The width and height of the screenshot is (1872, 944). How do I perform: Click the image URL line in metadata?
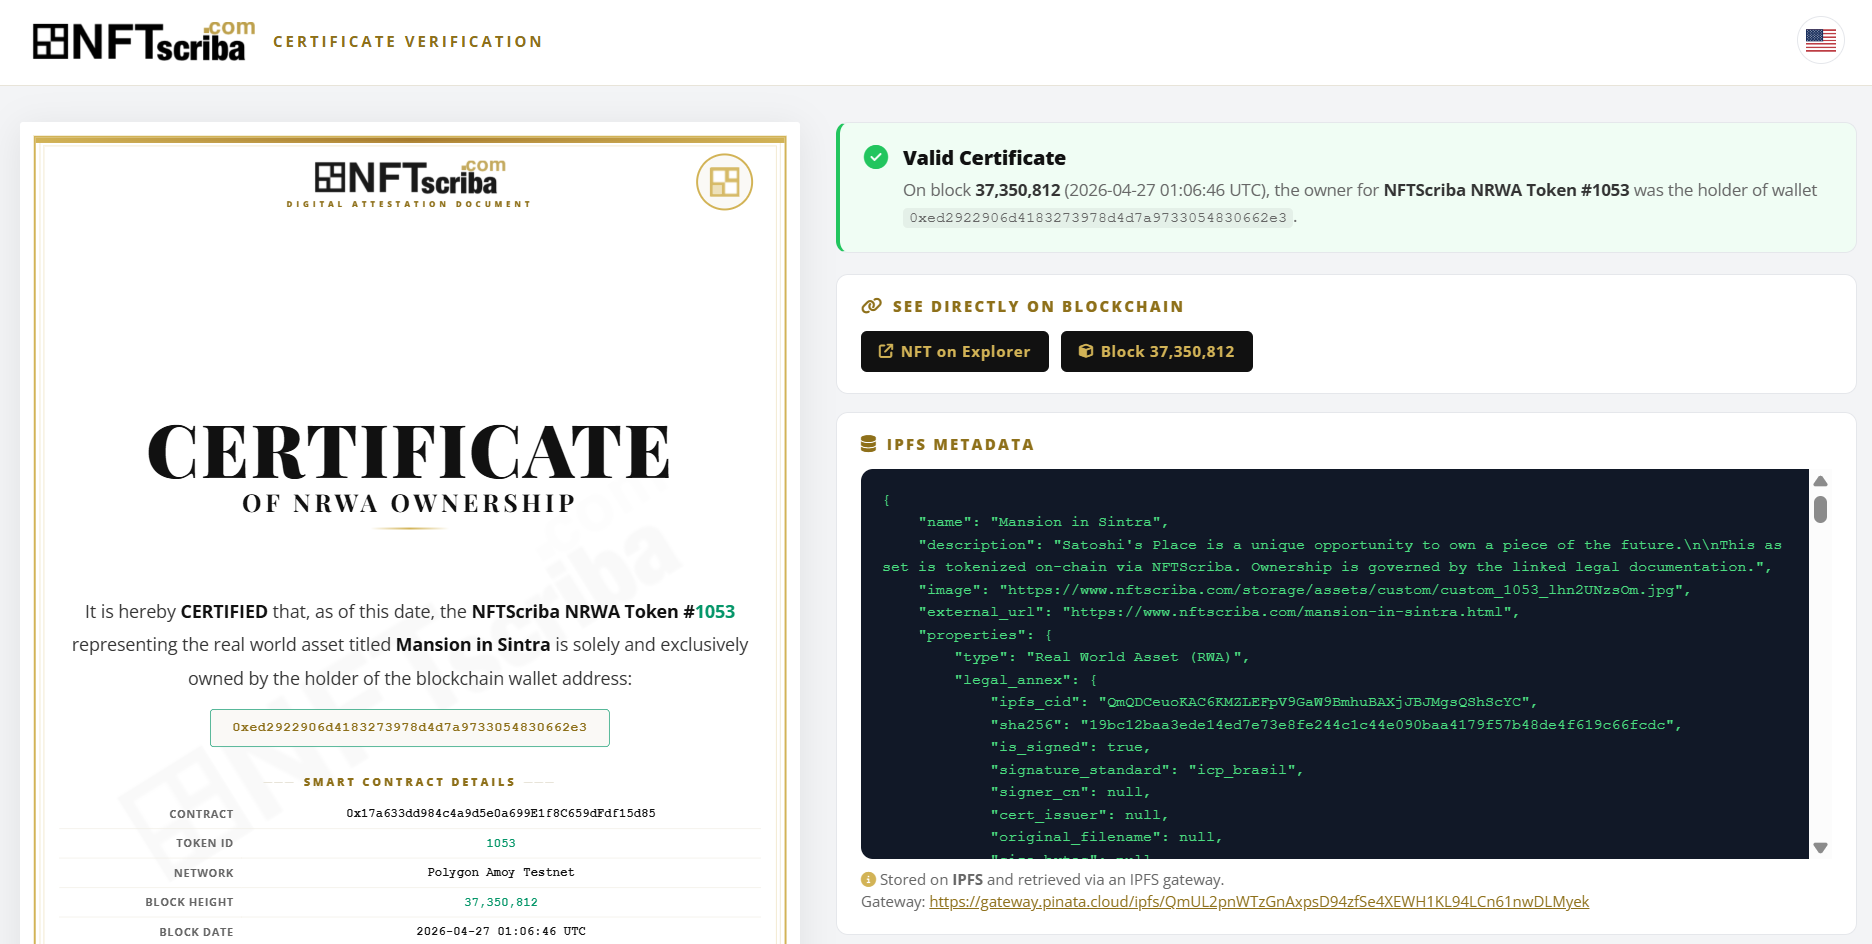(x=1305, y=590)
